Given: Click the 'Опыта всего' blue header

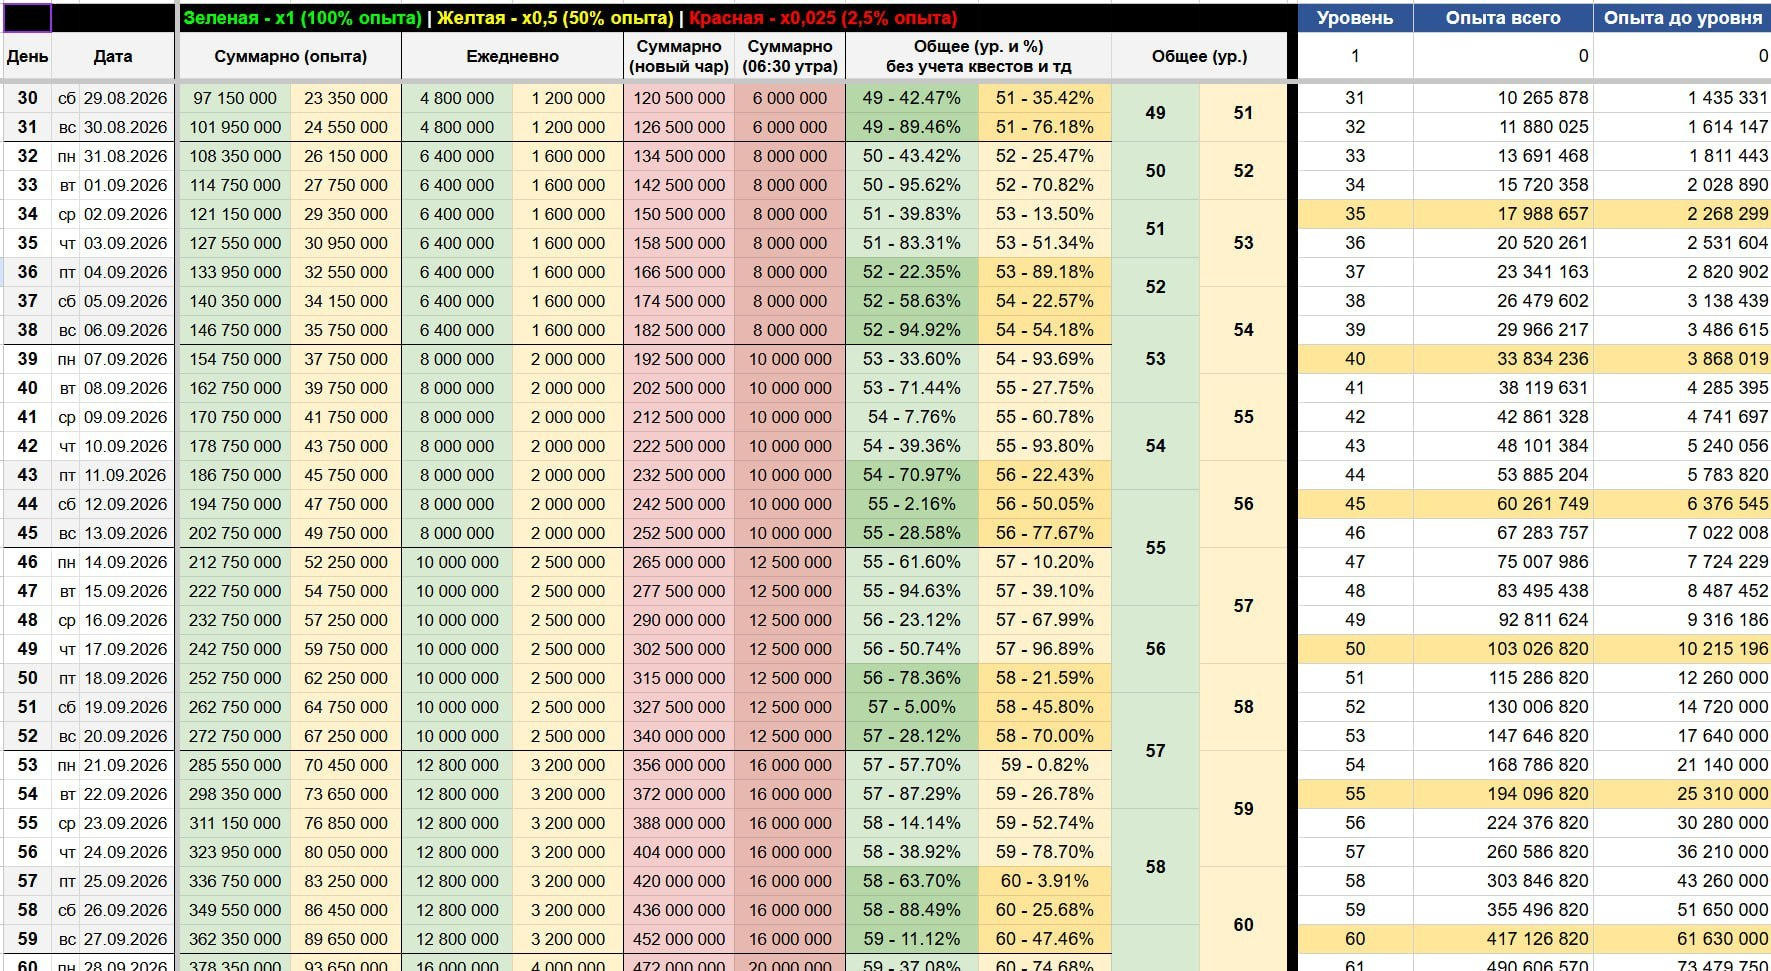Looking at the screenshot, I should (1502, 17).
